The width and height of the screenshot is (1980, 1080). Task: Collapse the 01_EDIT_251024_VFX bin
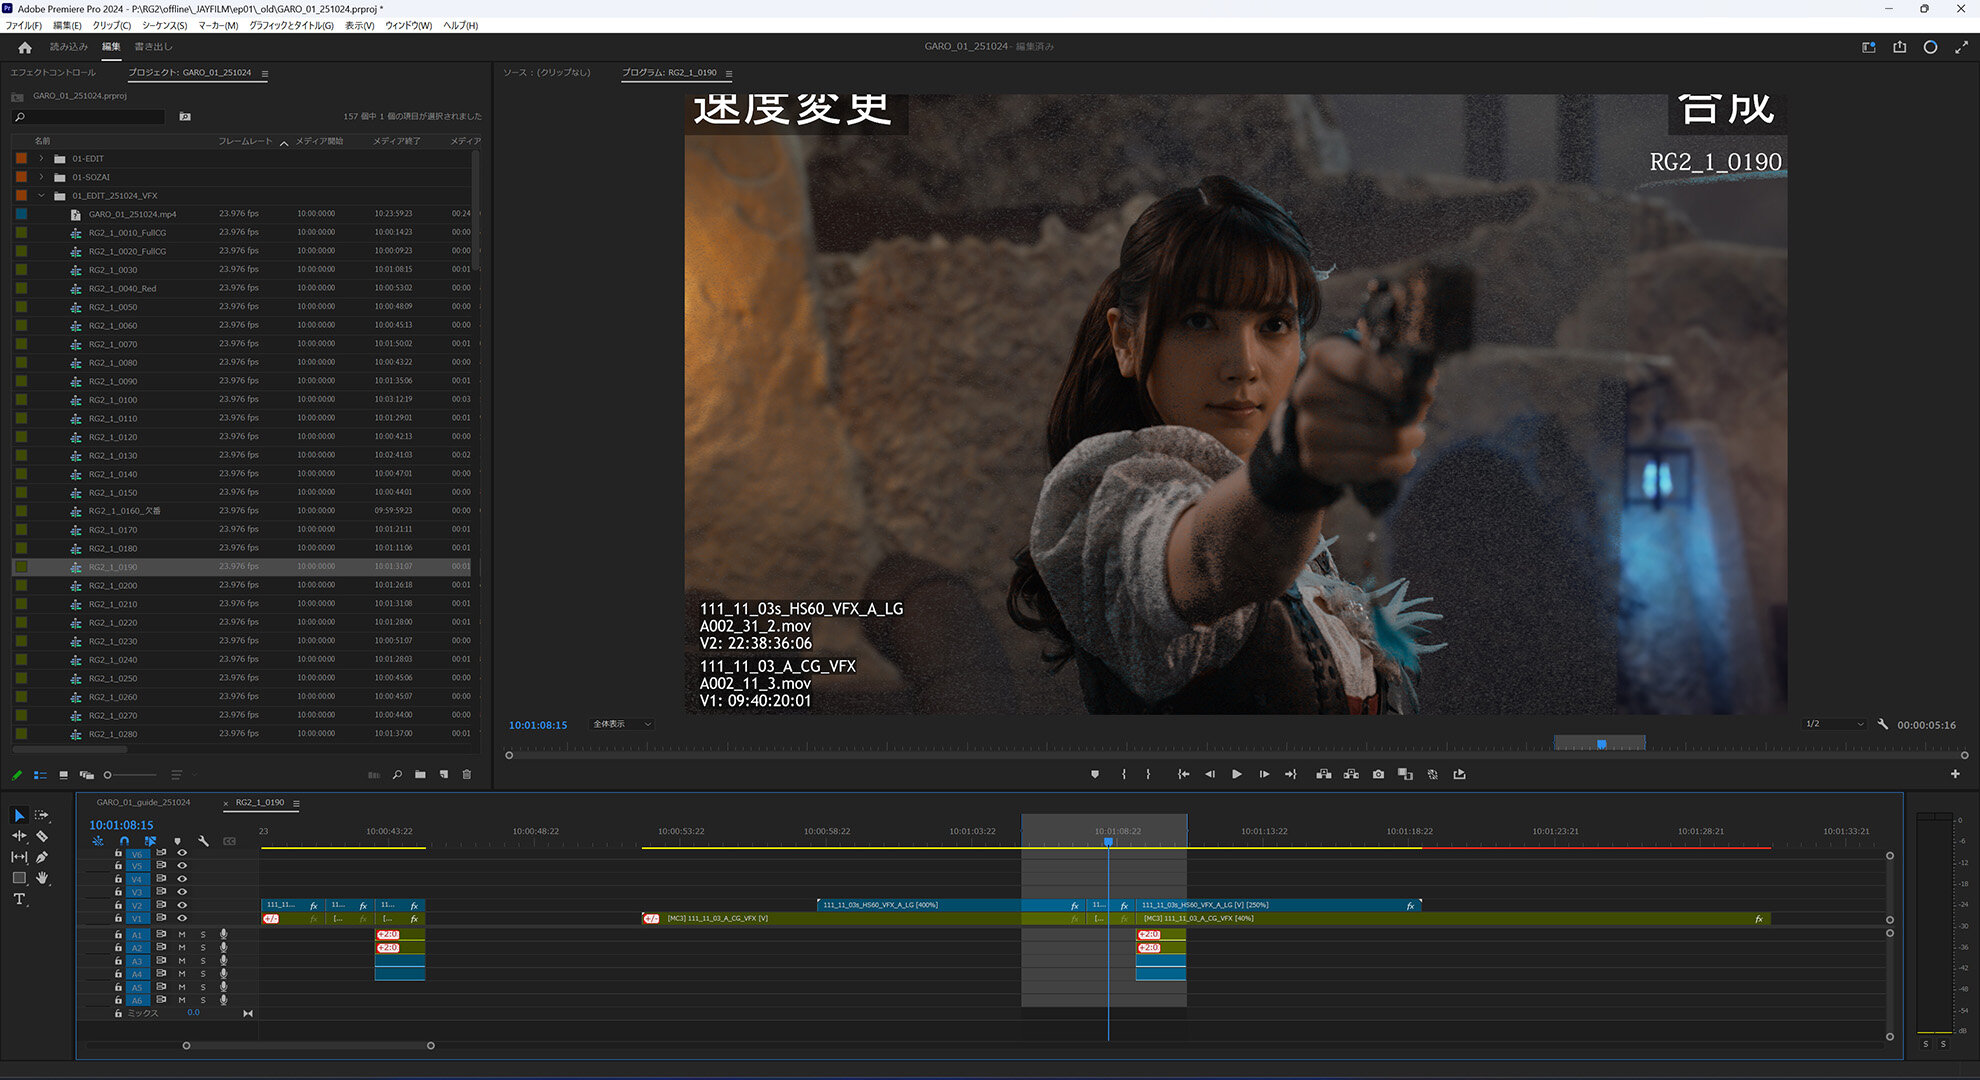(41, 196)
